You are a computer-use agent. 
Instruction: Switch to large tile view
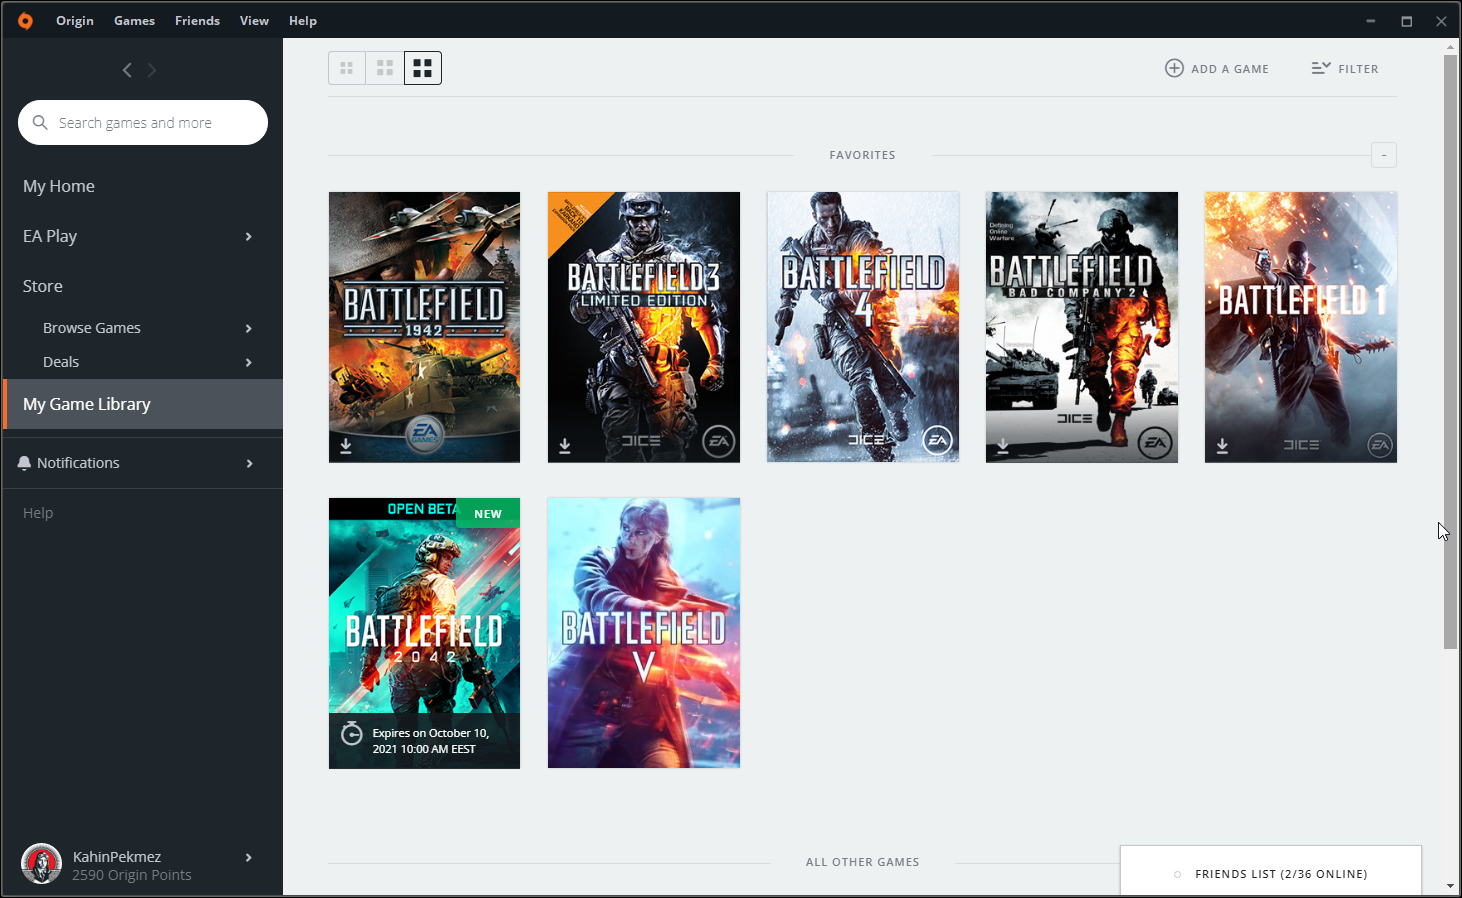click(x=423, y=68)
